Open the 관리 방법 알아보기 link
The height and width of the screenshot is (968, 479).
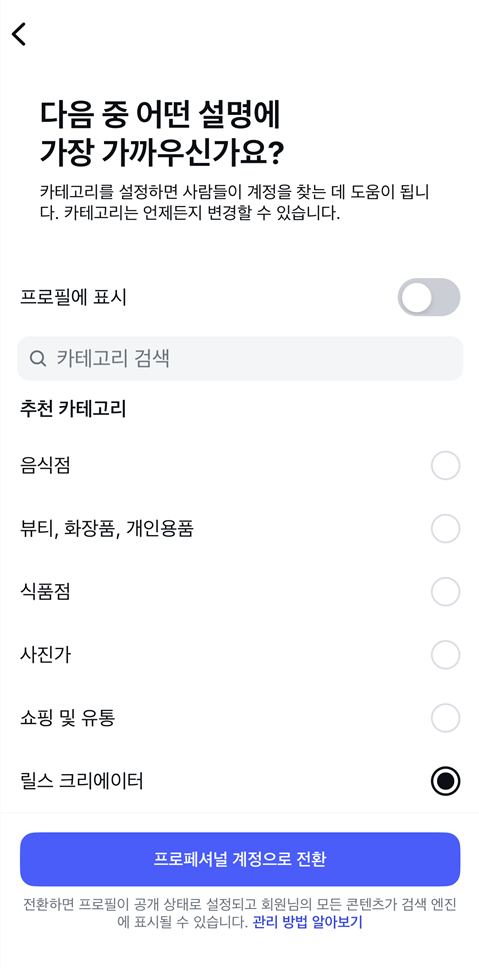click(307, 923)
